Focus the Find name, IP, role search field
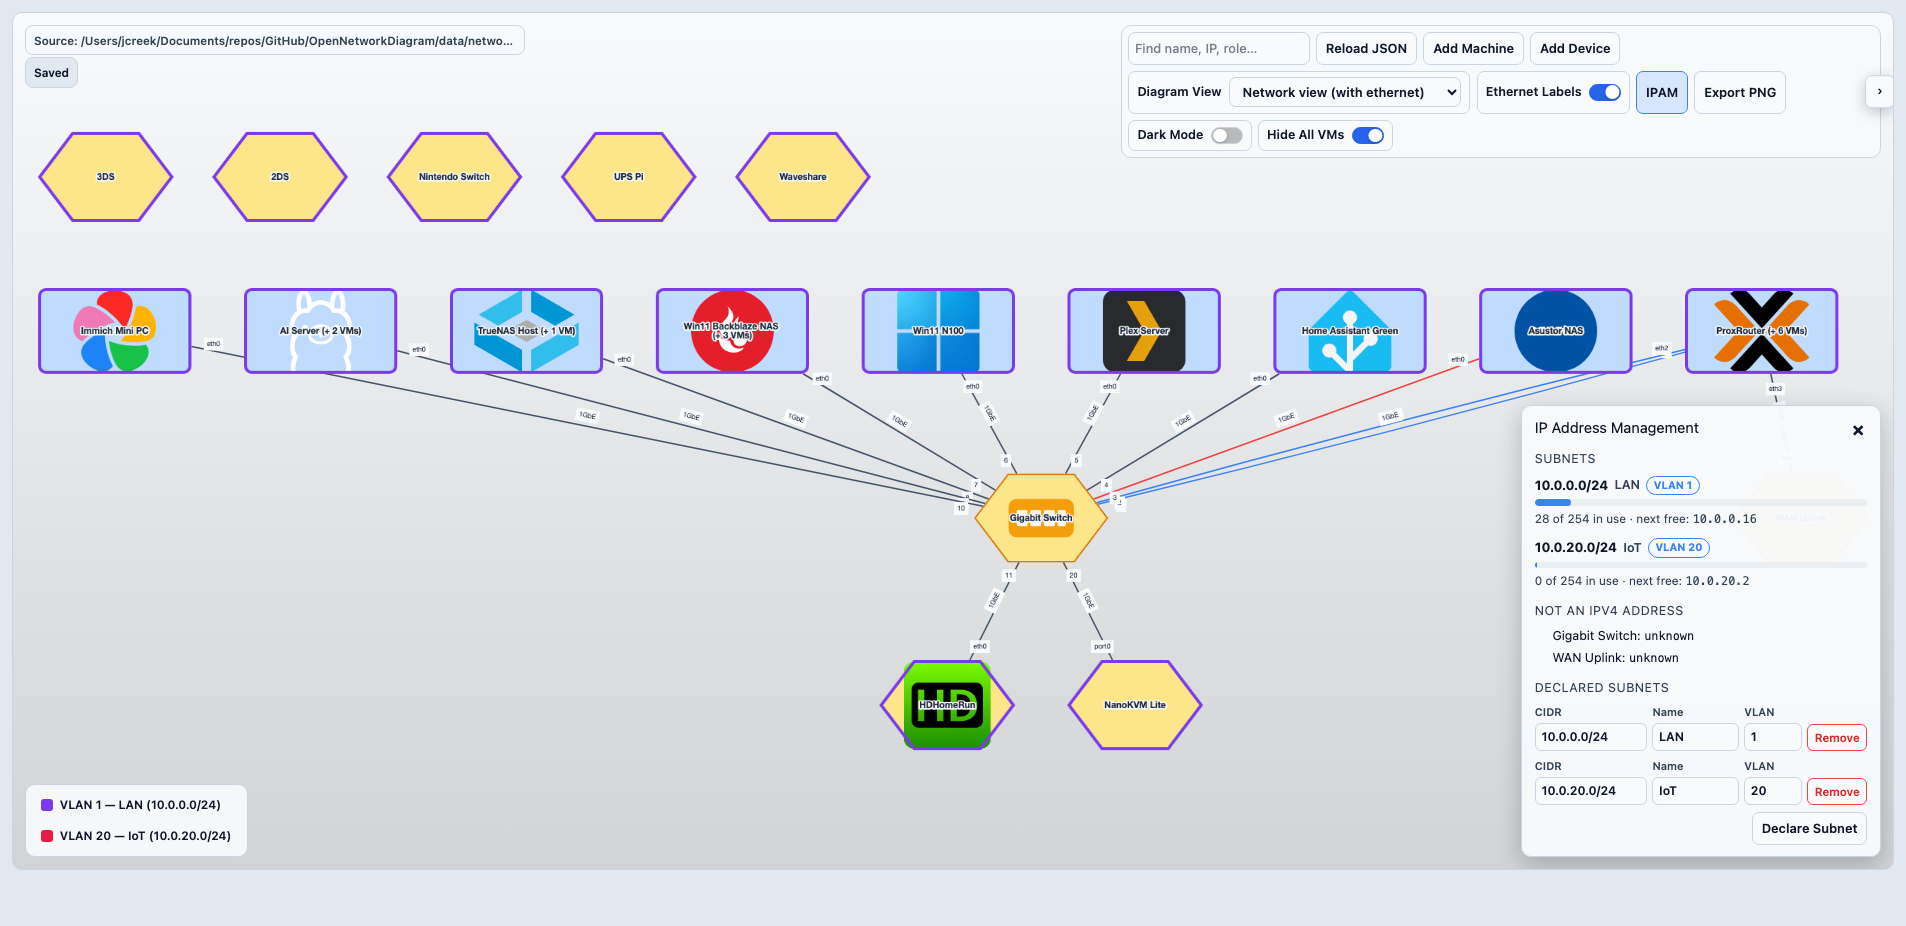This screenshot has width=1906, height=926. coord(1219,48)
